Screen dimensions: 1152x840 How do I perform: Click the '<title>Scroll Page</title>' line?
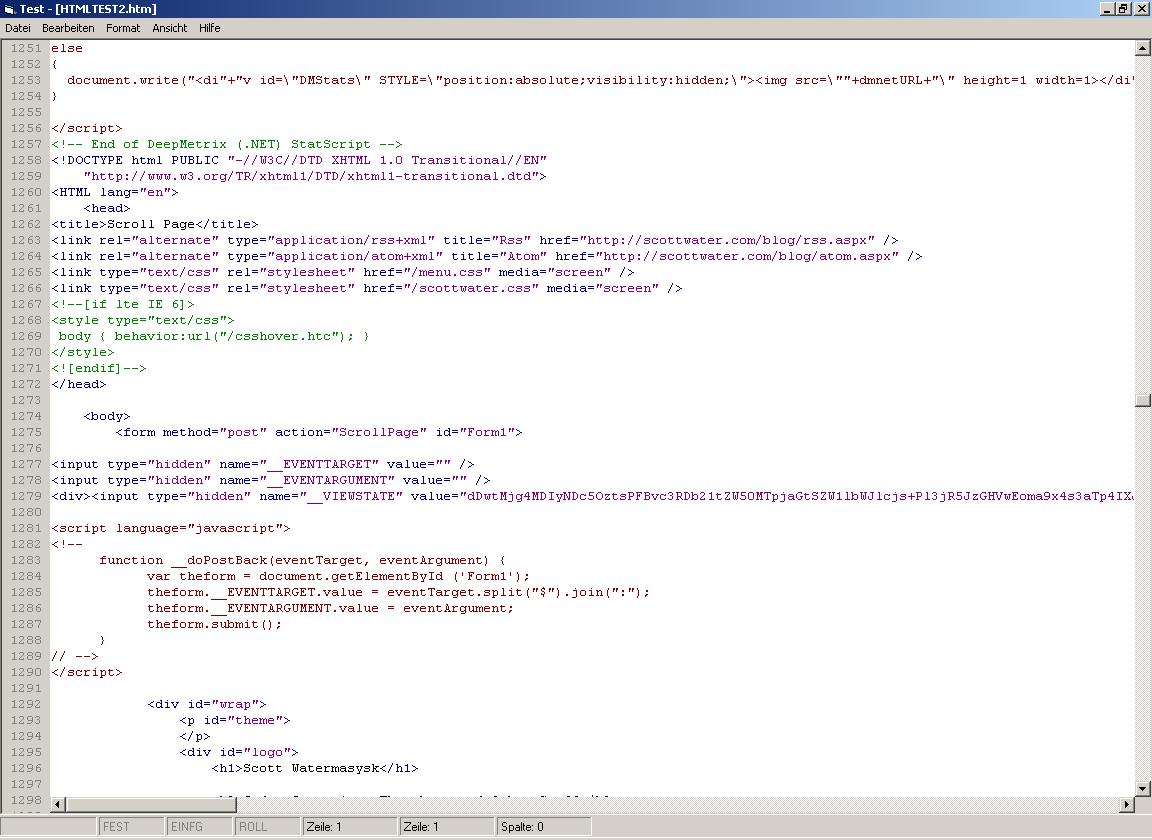(154, 224)
